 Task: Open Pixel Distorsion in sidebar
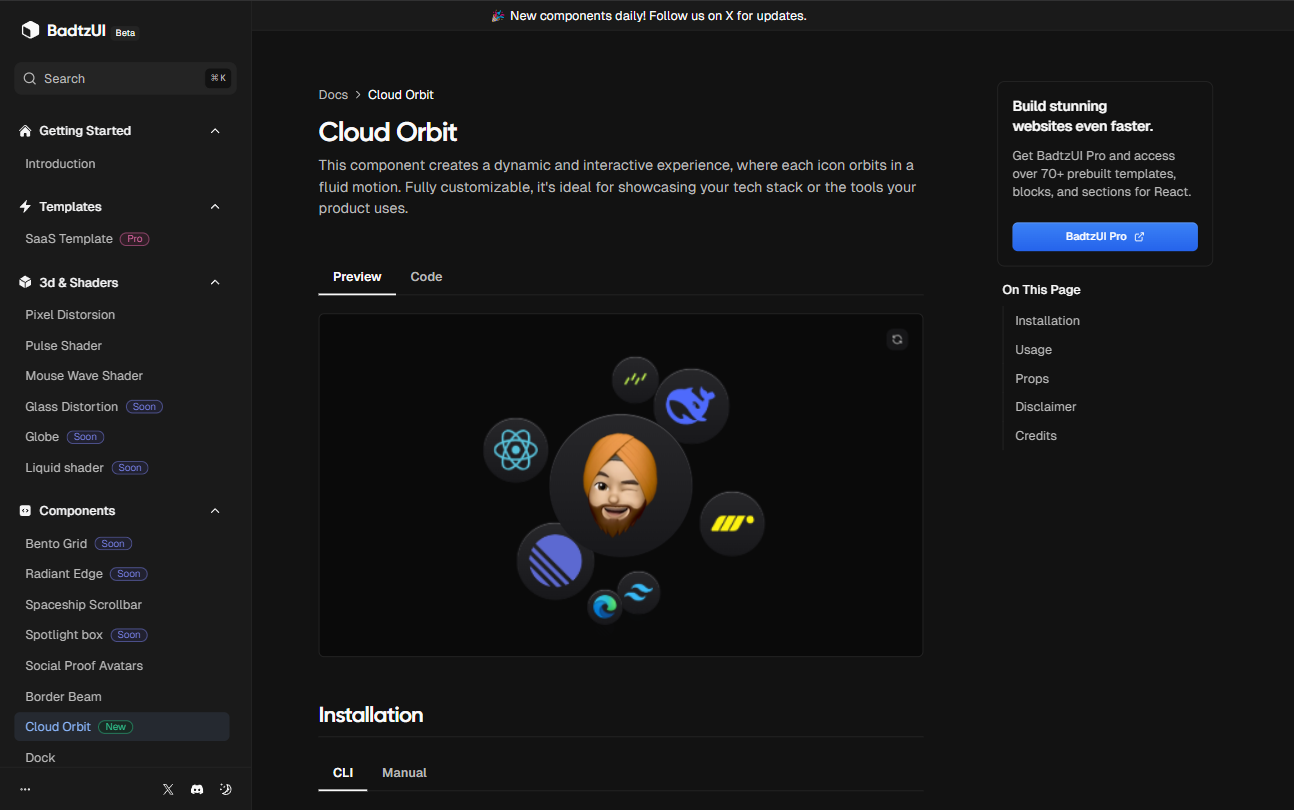(70, 315)
